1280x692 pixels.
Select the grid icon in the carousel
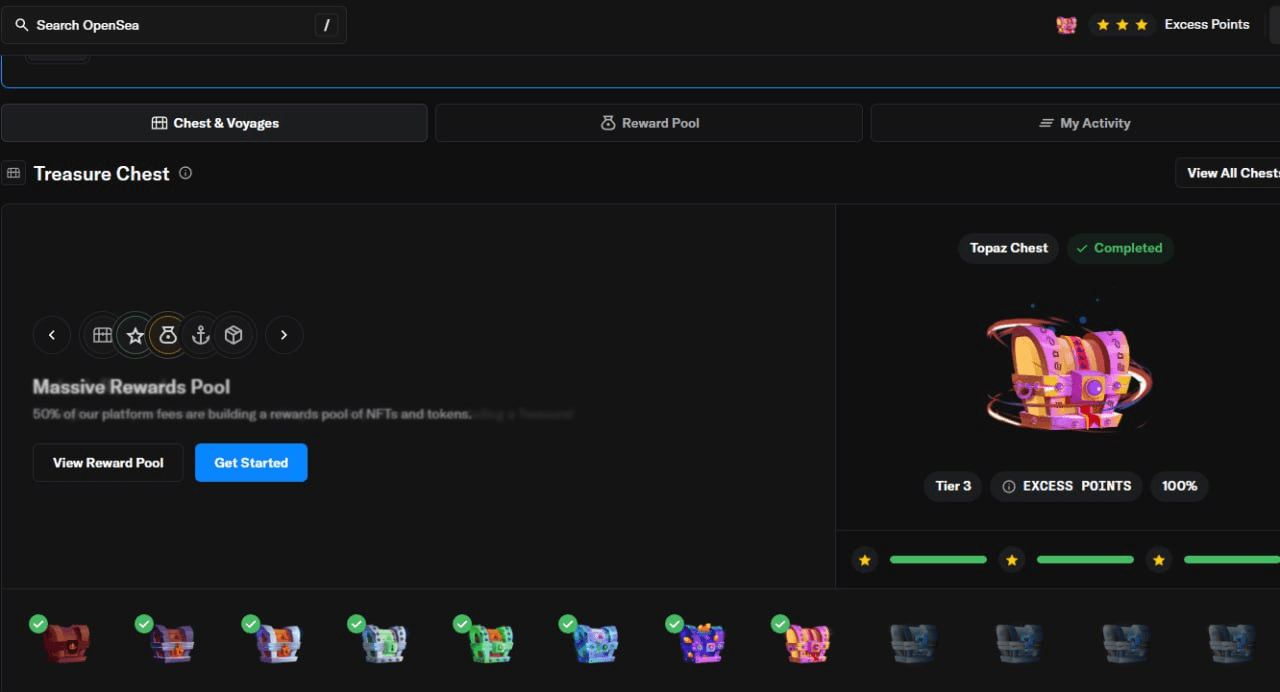(x=102, y=335)
